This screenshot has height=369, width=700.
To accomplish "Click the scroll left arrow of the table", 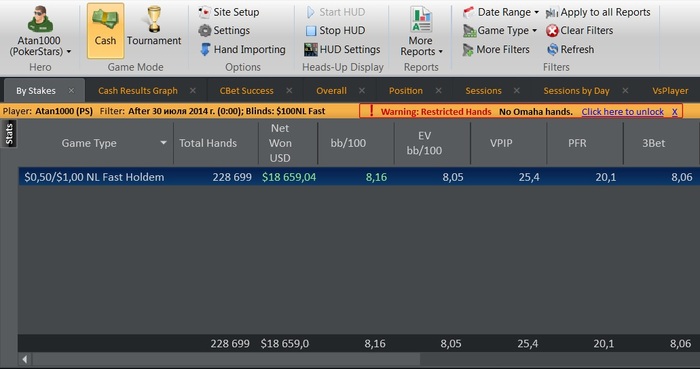I will (25, 359).
